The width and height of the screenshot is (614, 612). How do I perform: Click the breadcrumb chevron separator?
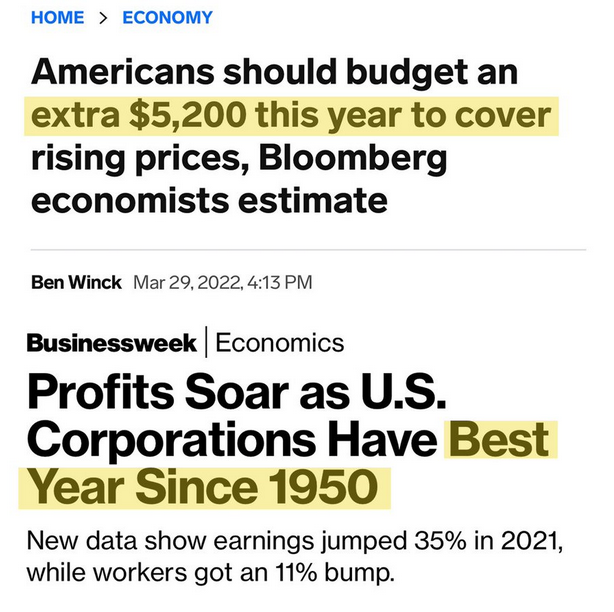point(103,18)
